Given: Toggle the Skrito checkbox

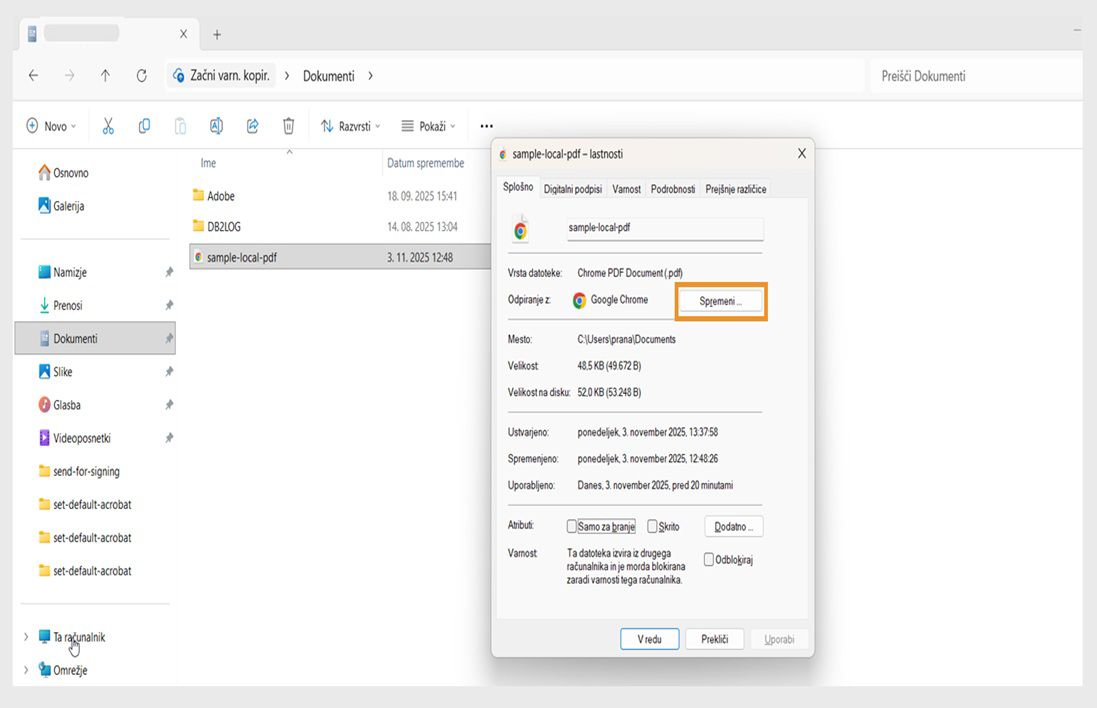Looking at the screenshot, I should (652, 526).
